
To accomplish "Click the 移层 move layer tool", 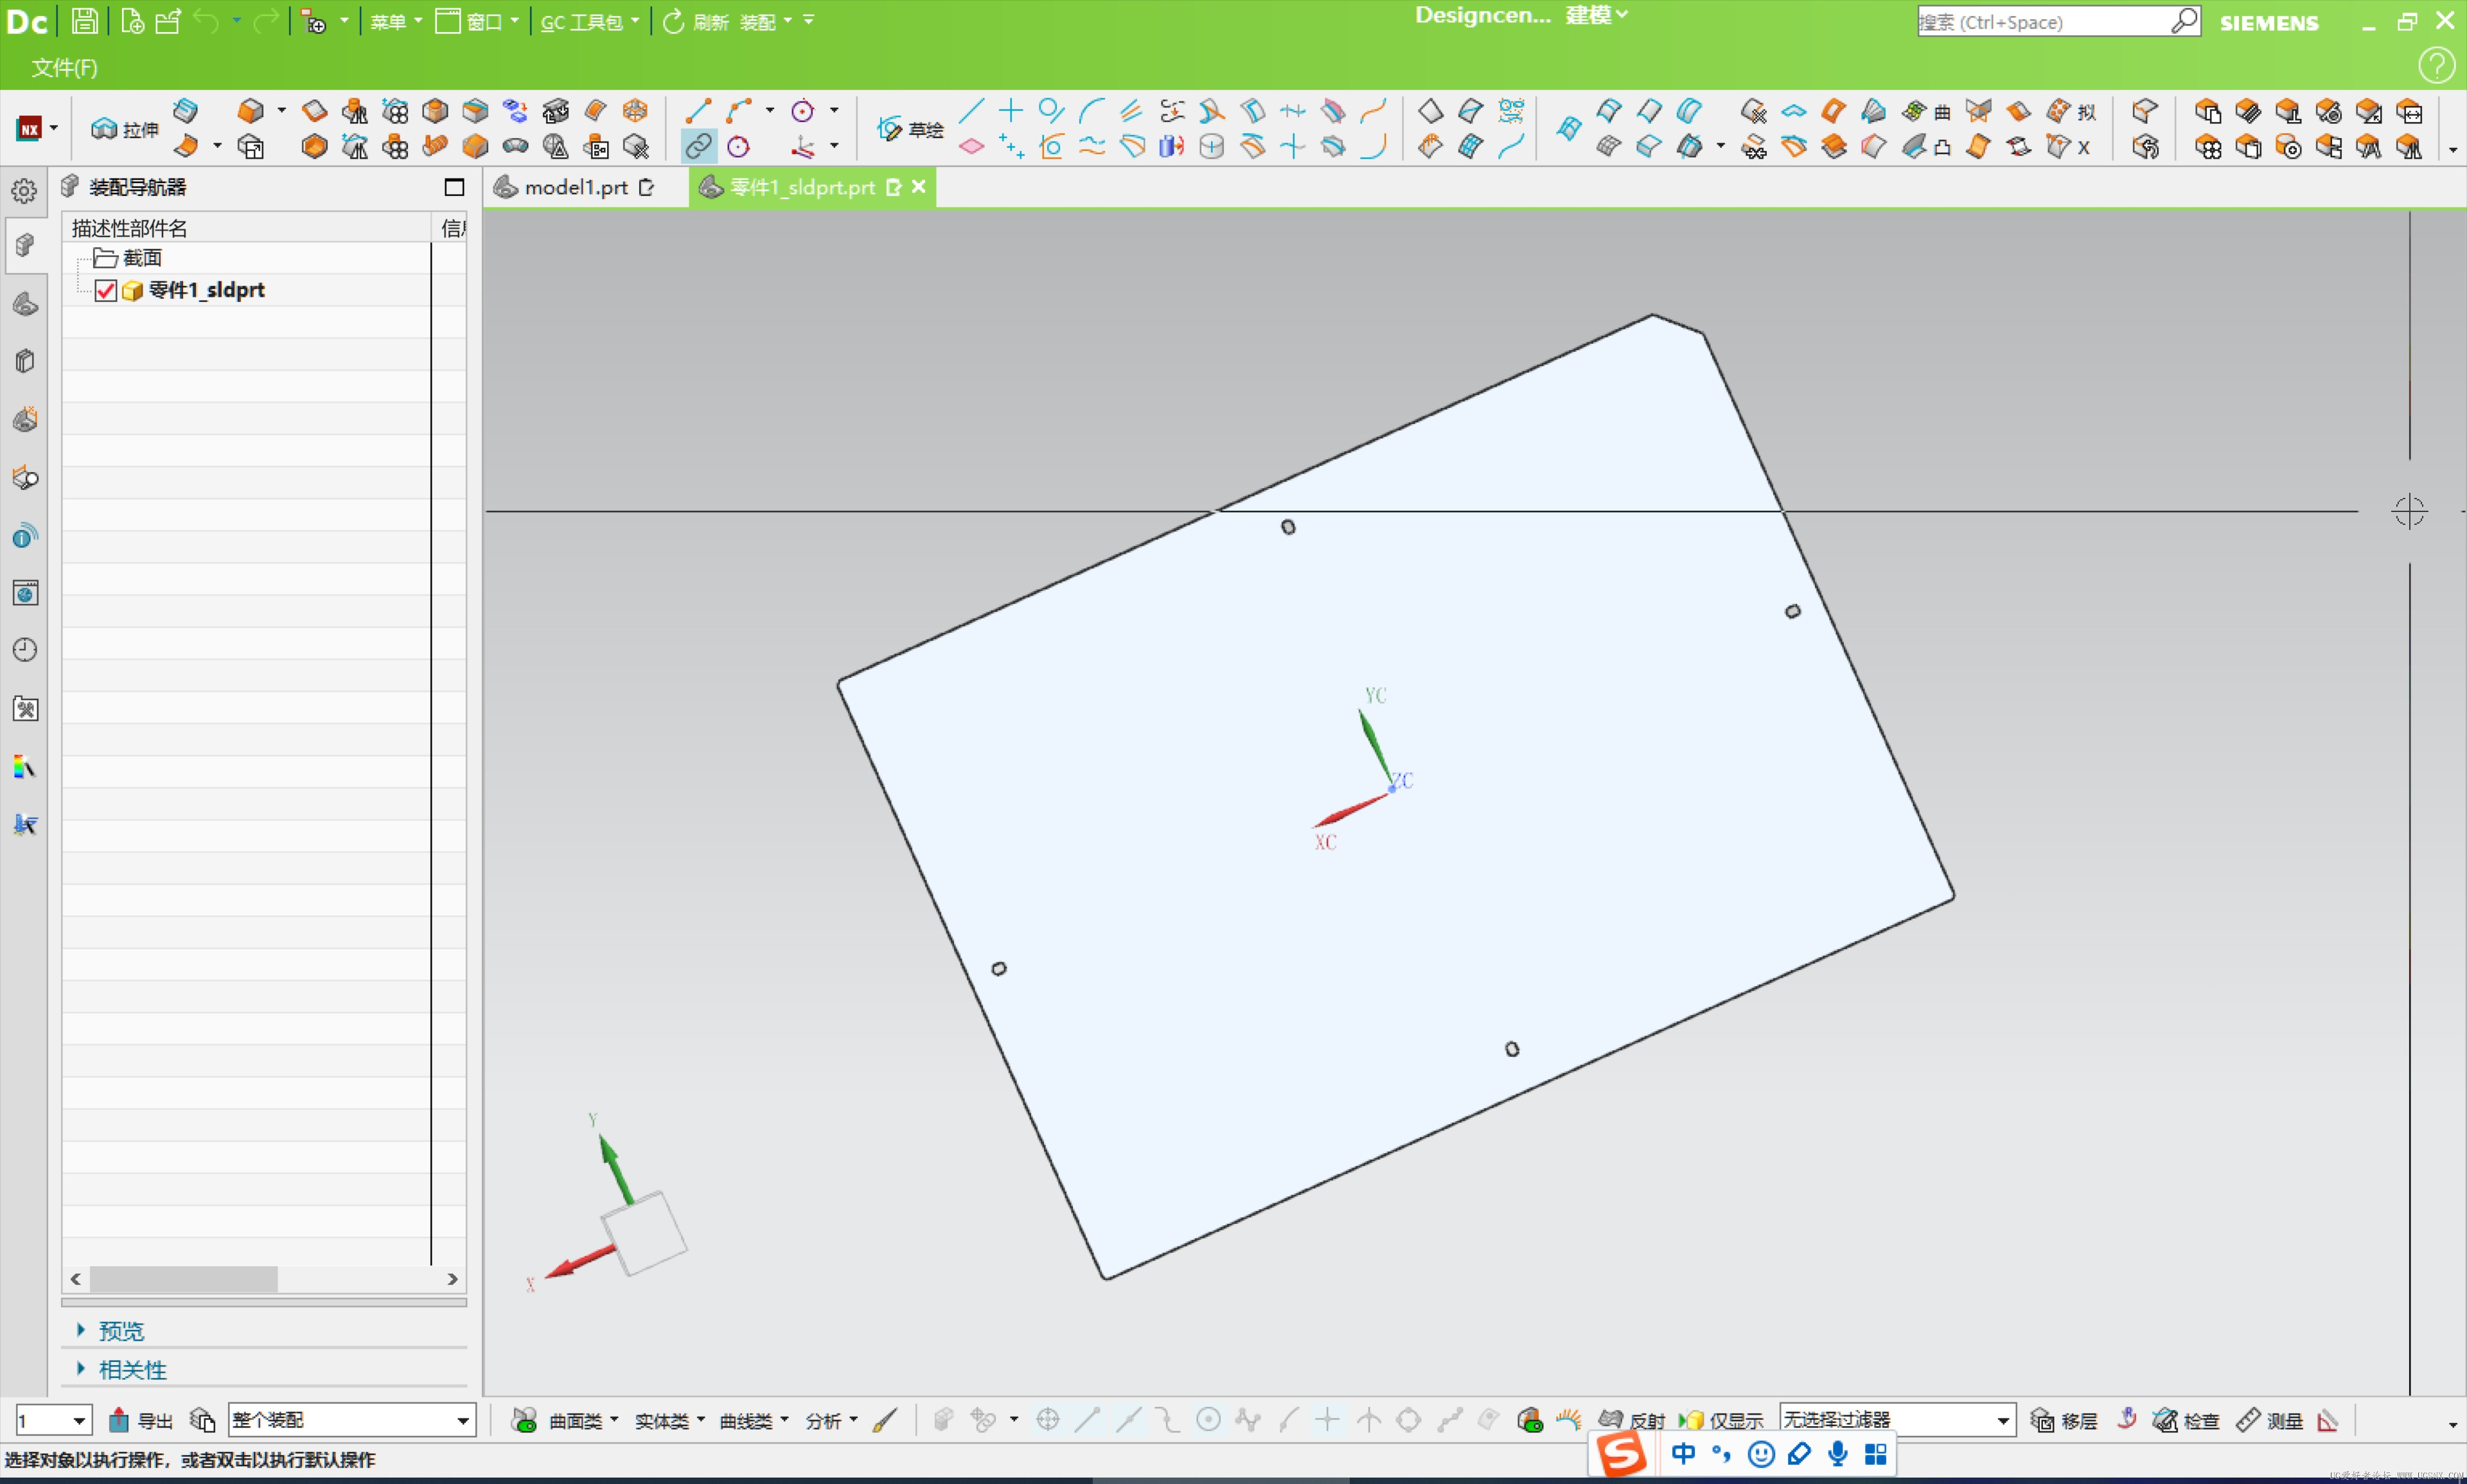I will (2063, 1420).
